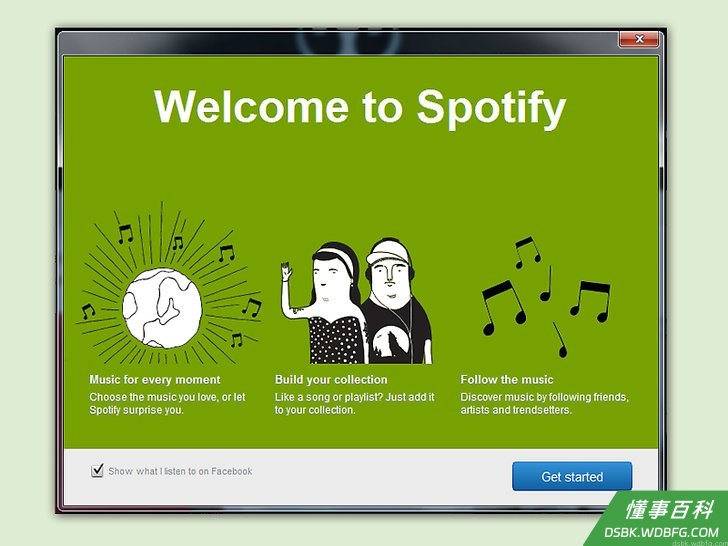728x546 pixels.
Task: Click the 'Show what I listen to on Facebook' label
Action: (x=180, y=471)
